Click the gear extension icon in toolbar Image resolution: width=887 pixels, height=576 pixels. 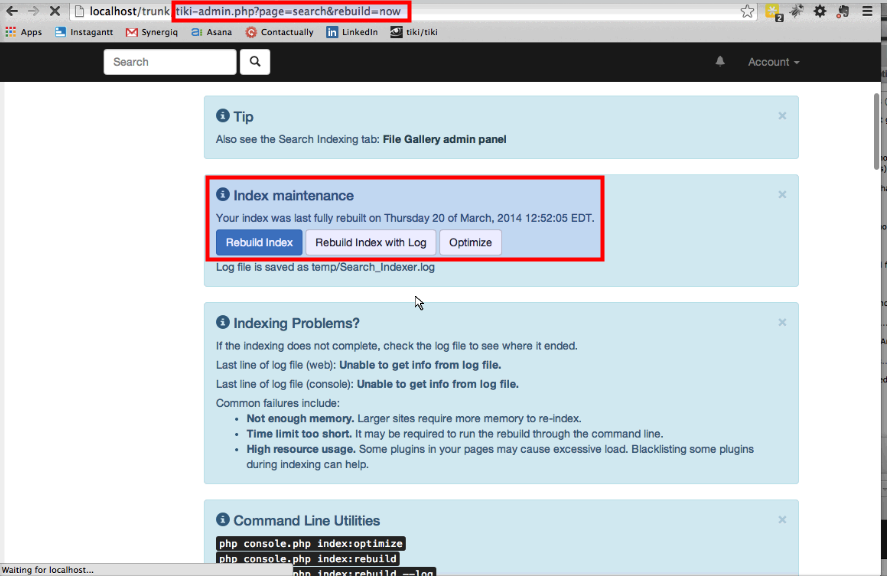[x=820, y=12]
